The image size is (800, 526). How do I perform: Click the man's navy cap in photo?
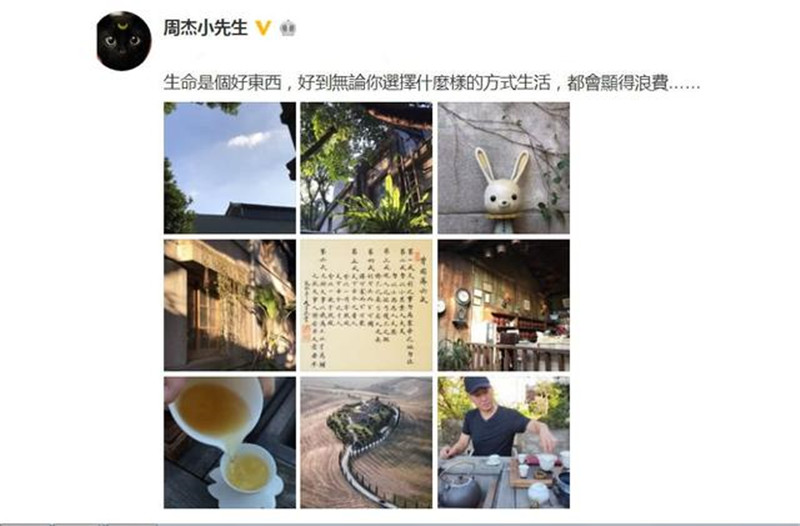(476, 385)
